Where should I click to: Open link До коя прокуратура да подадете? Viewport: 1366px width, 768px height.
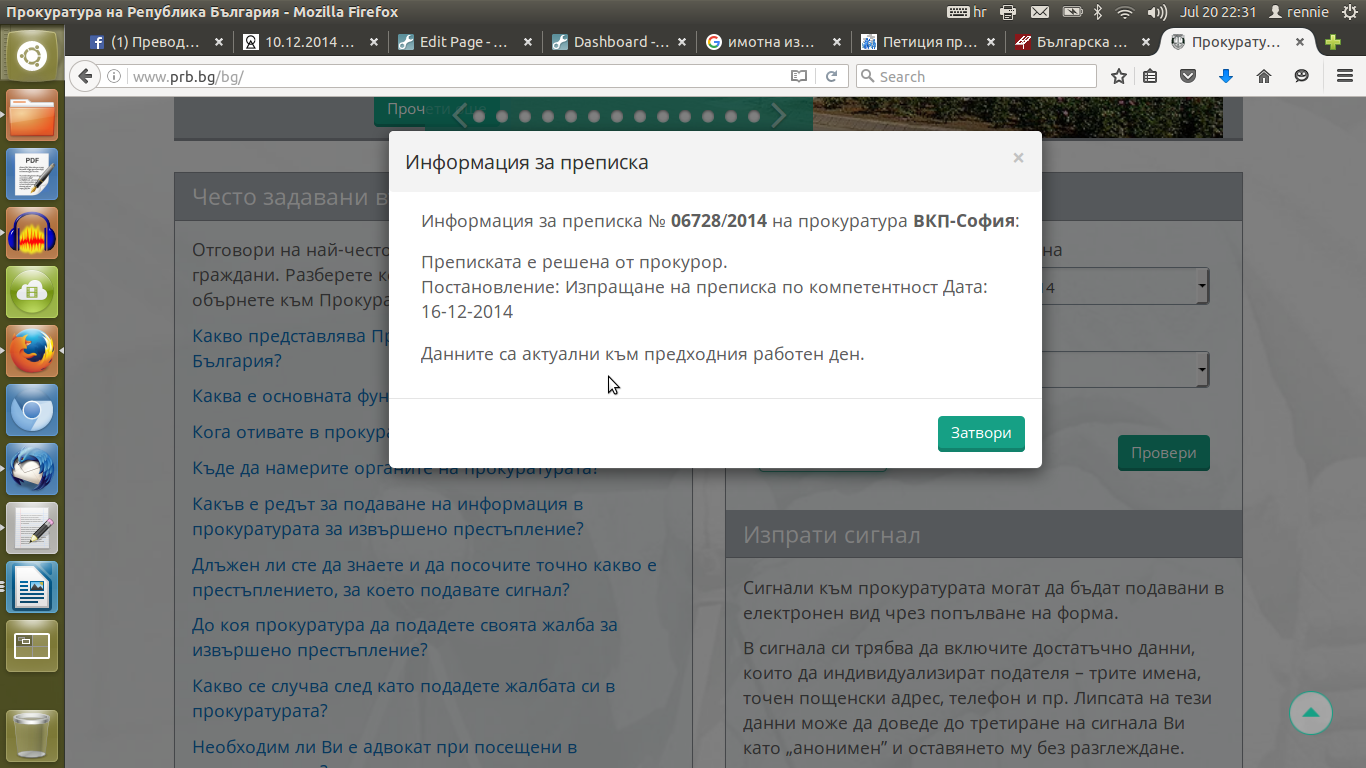click(x=405, y=638)
